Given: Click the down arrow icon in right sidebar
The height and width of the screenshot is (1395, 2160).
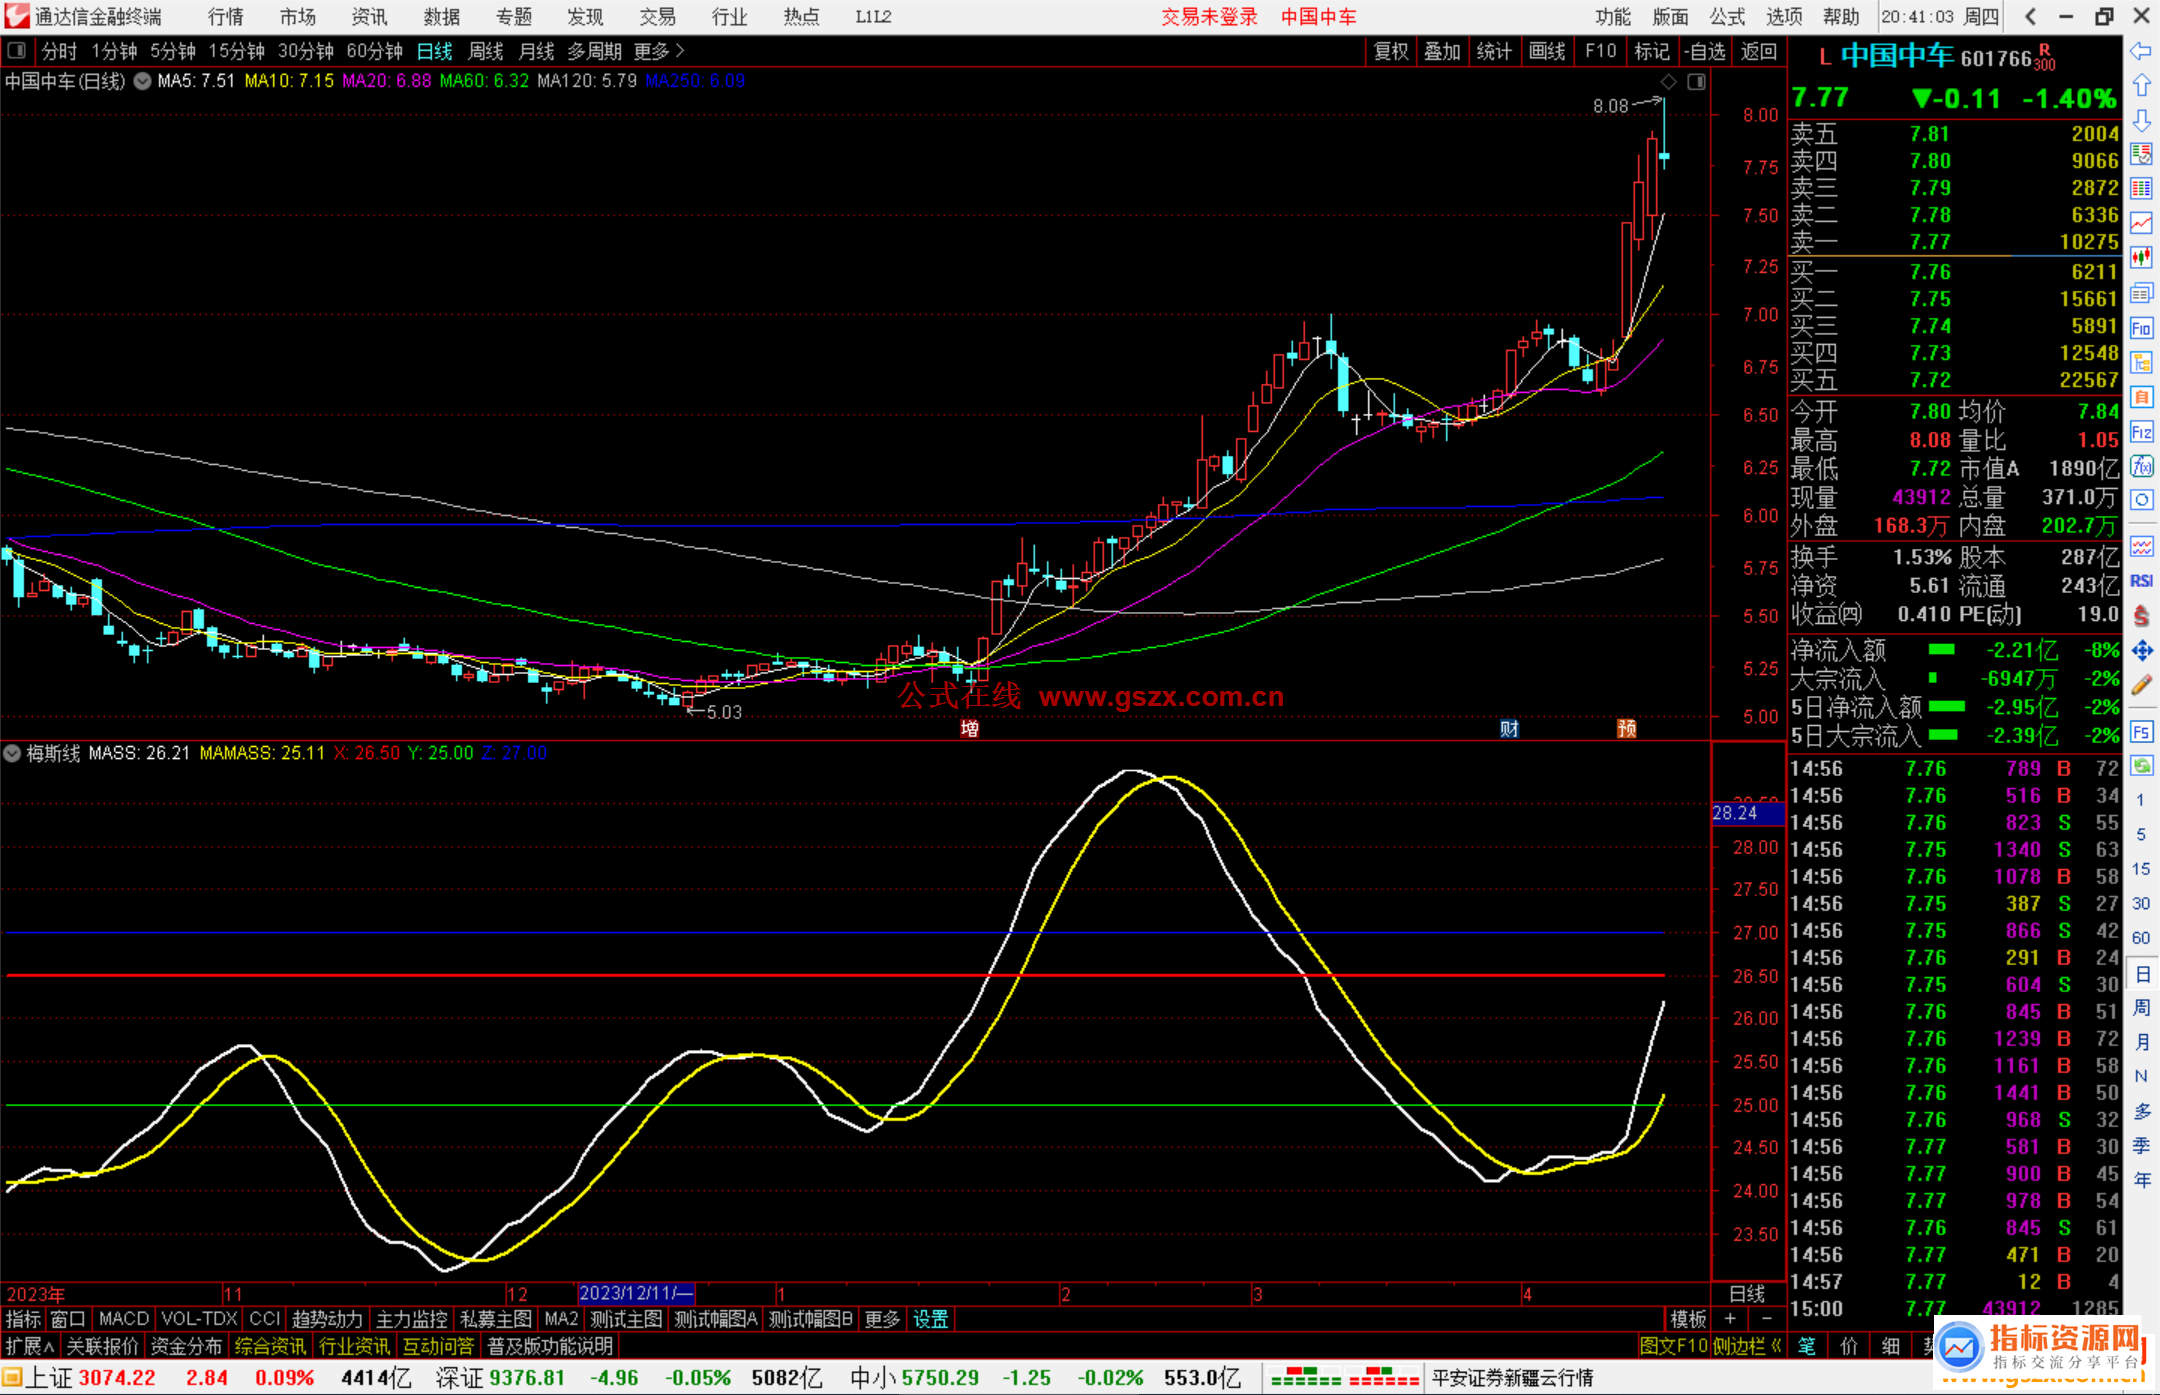Looking at the screenshot, I should 2141,120.
